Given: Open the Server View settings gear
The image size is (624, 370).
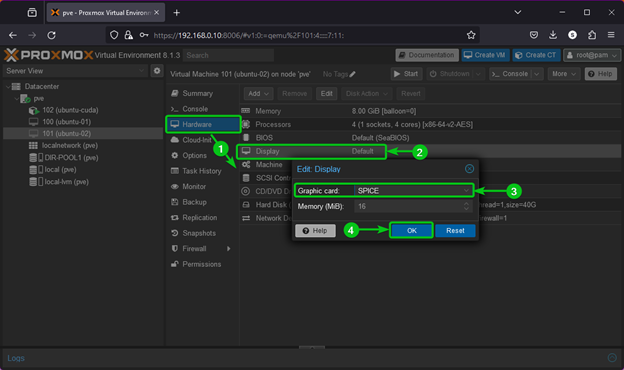Looking at the screenshot, I should coord(157,71).
